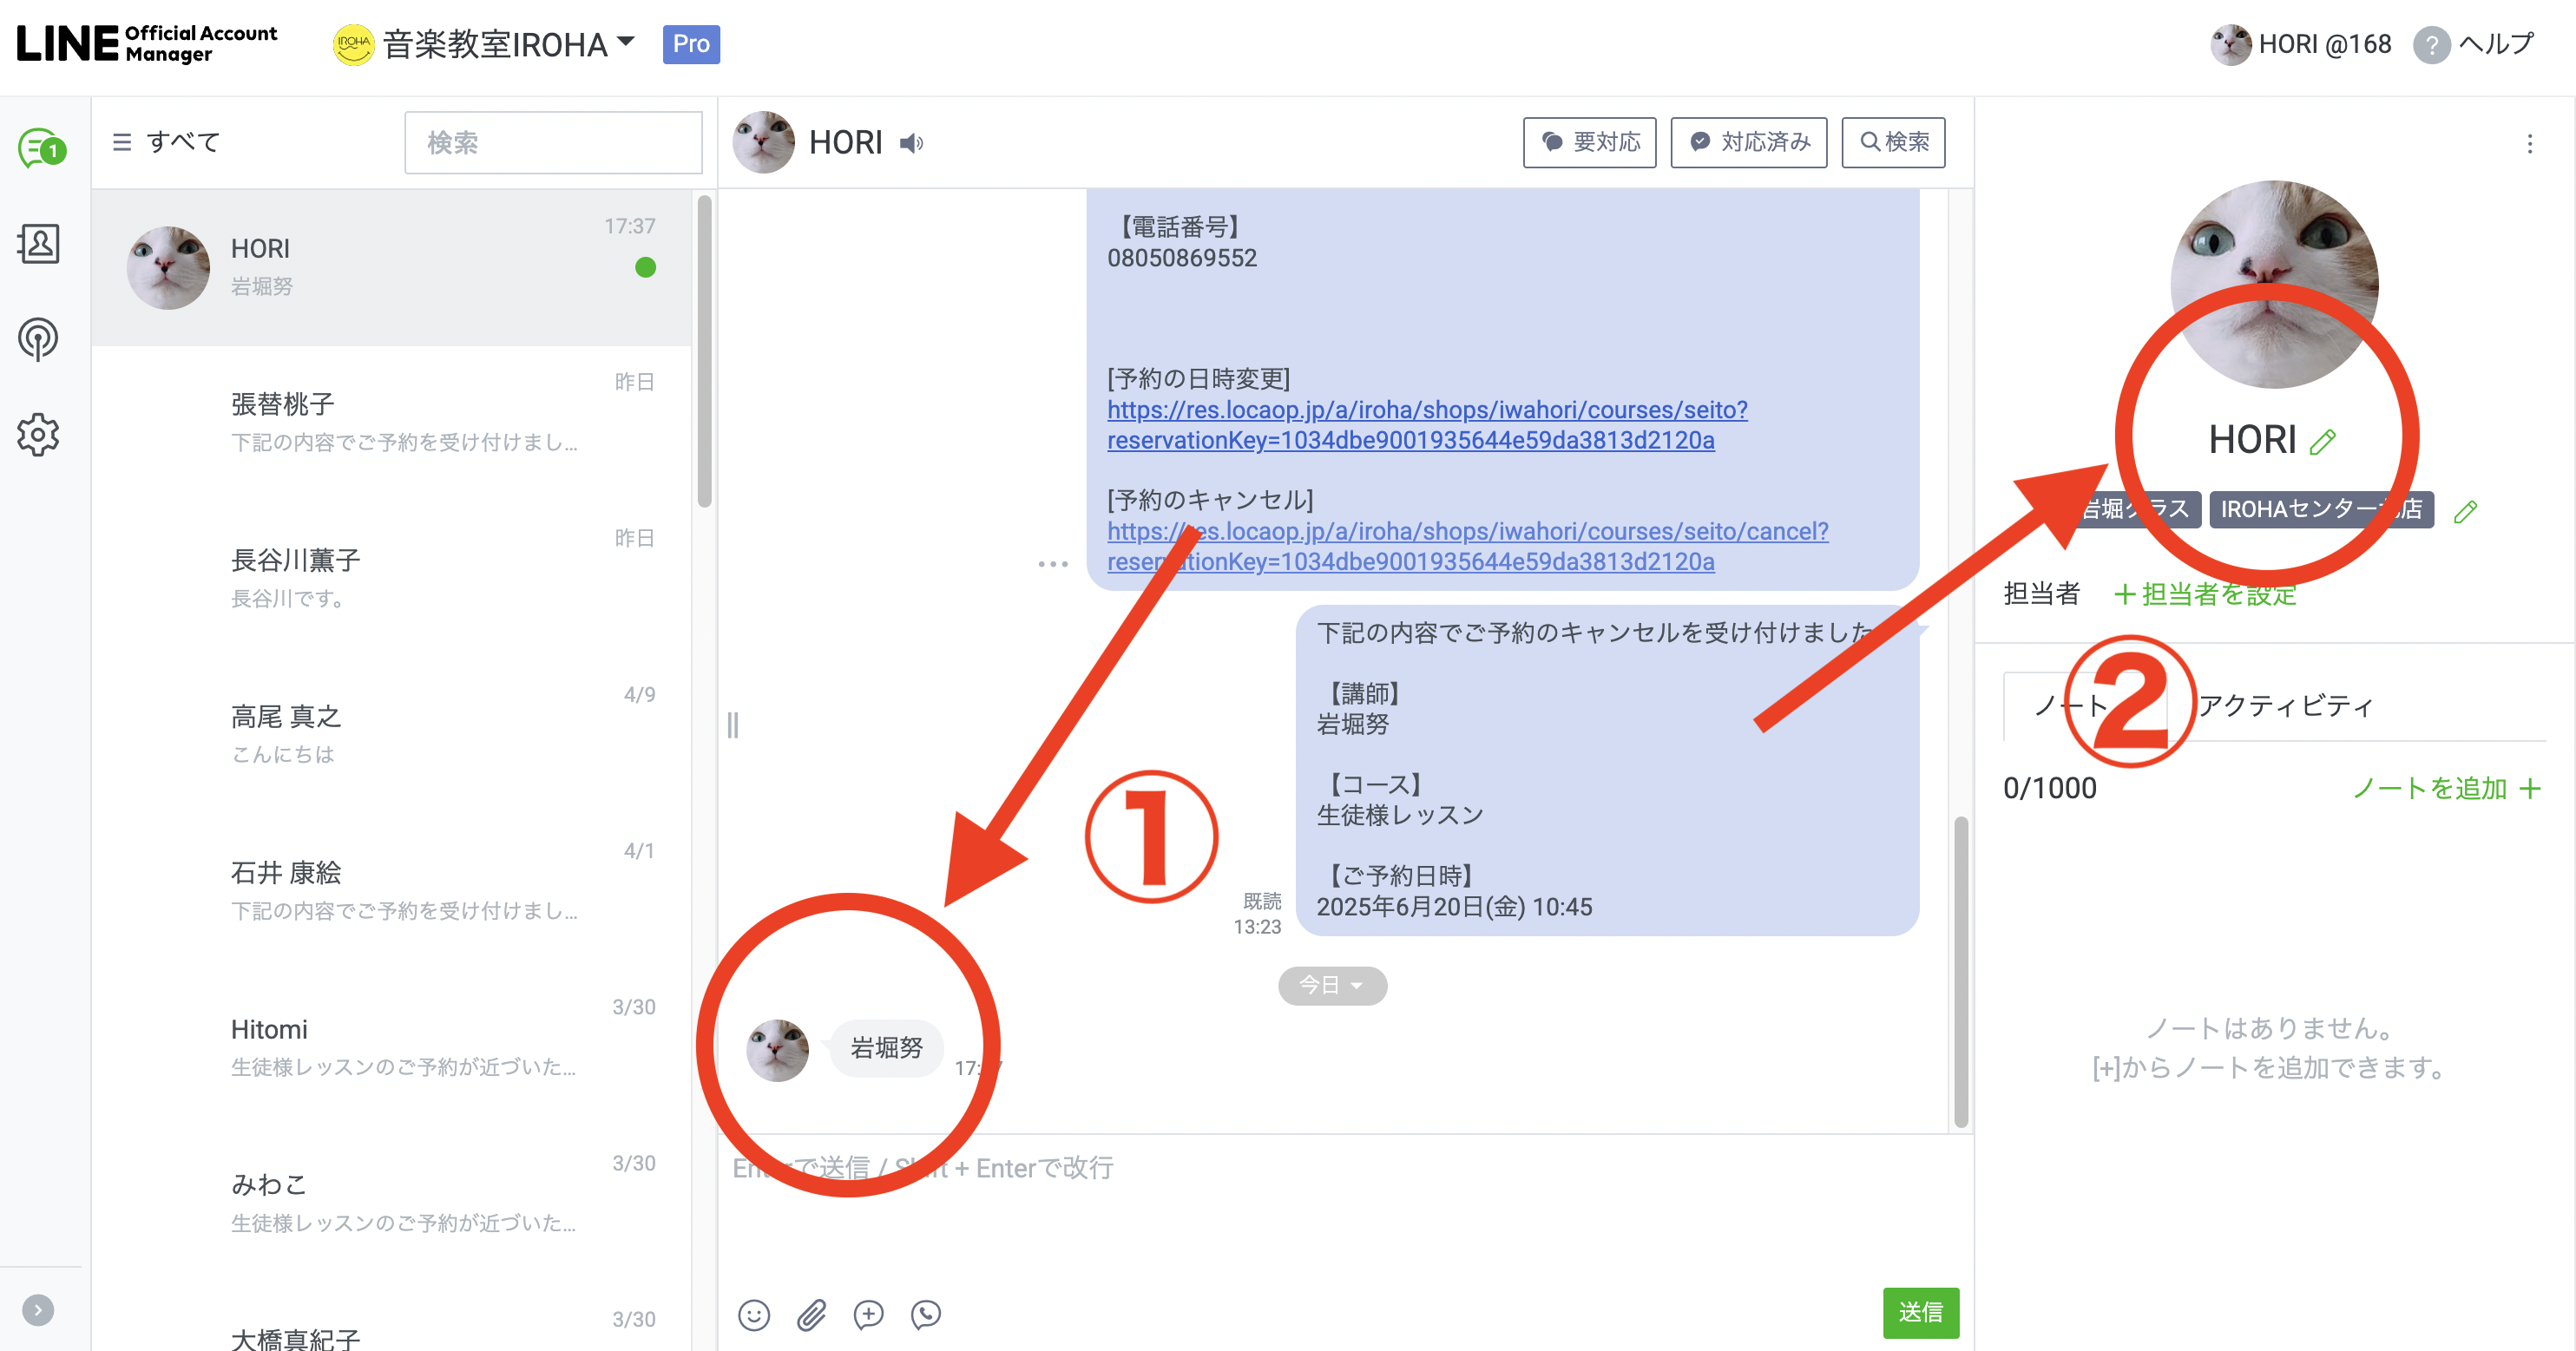
Task: Open the chat section in left sidebar
Action: click(40, 149)
